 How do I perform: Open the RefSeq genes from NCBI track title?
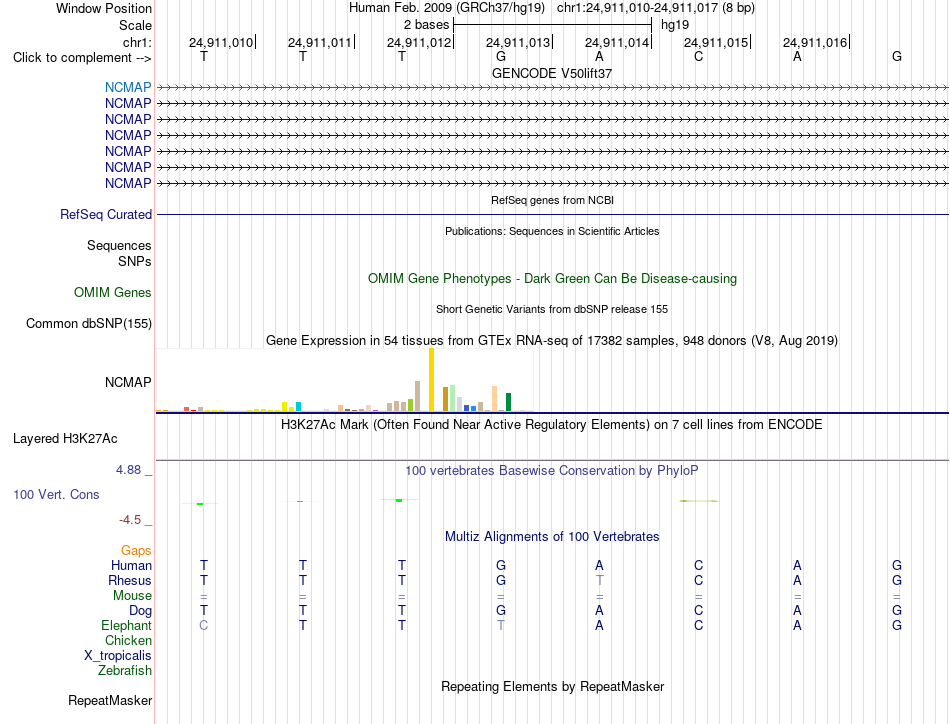click(552, 200)
